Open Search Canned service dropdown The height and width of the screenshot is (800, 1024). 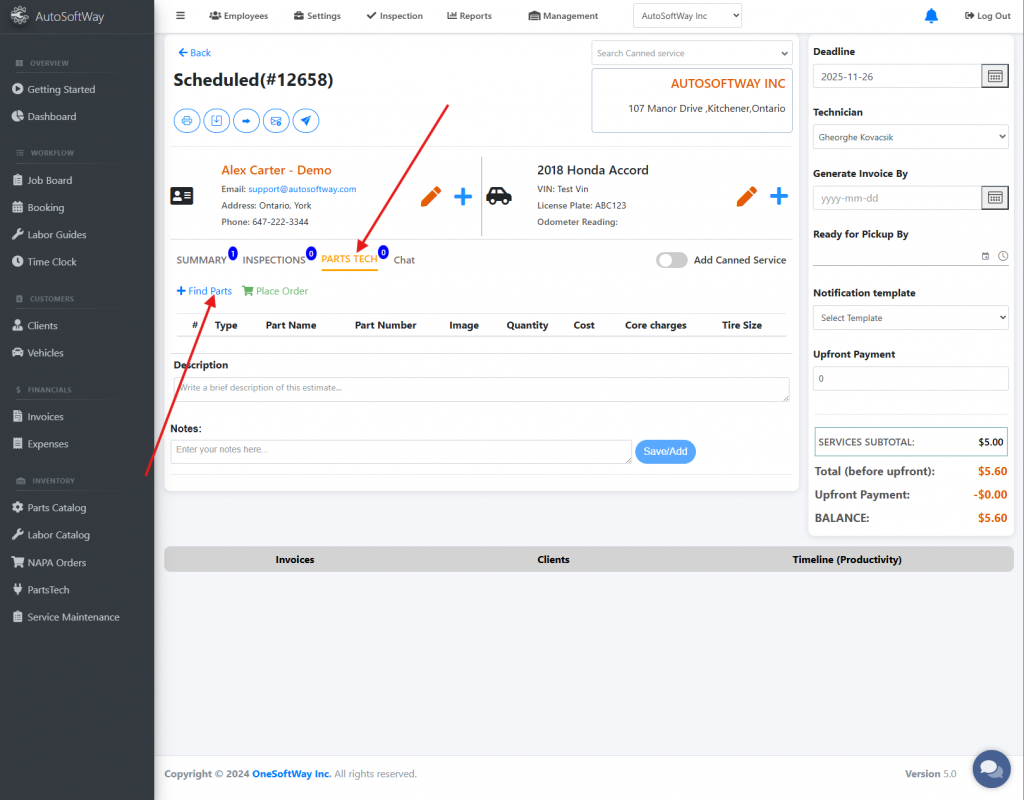(x=692, y=53)
